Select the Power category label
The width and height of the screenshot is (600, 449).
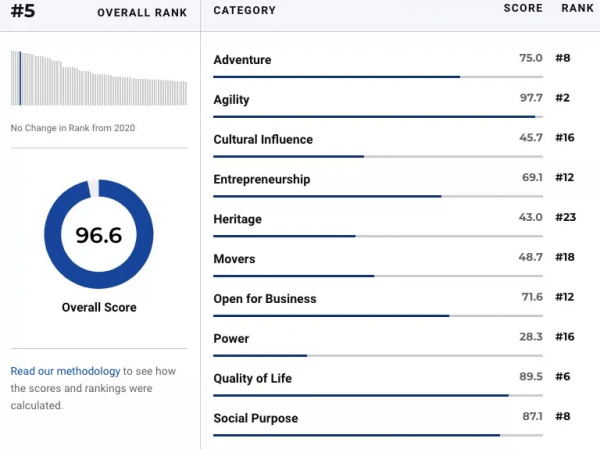[231, 339]
